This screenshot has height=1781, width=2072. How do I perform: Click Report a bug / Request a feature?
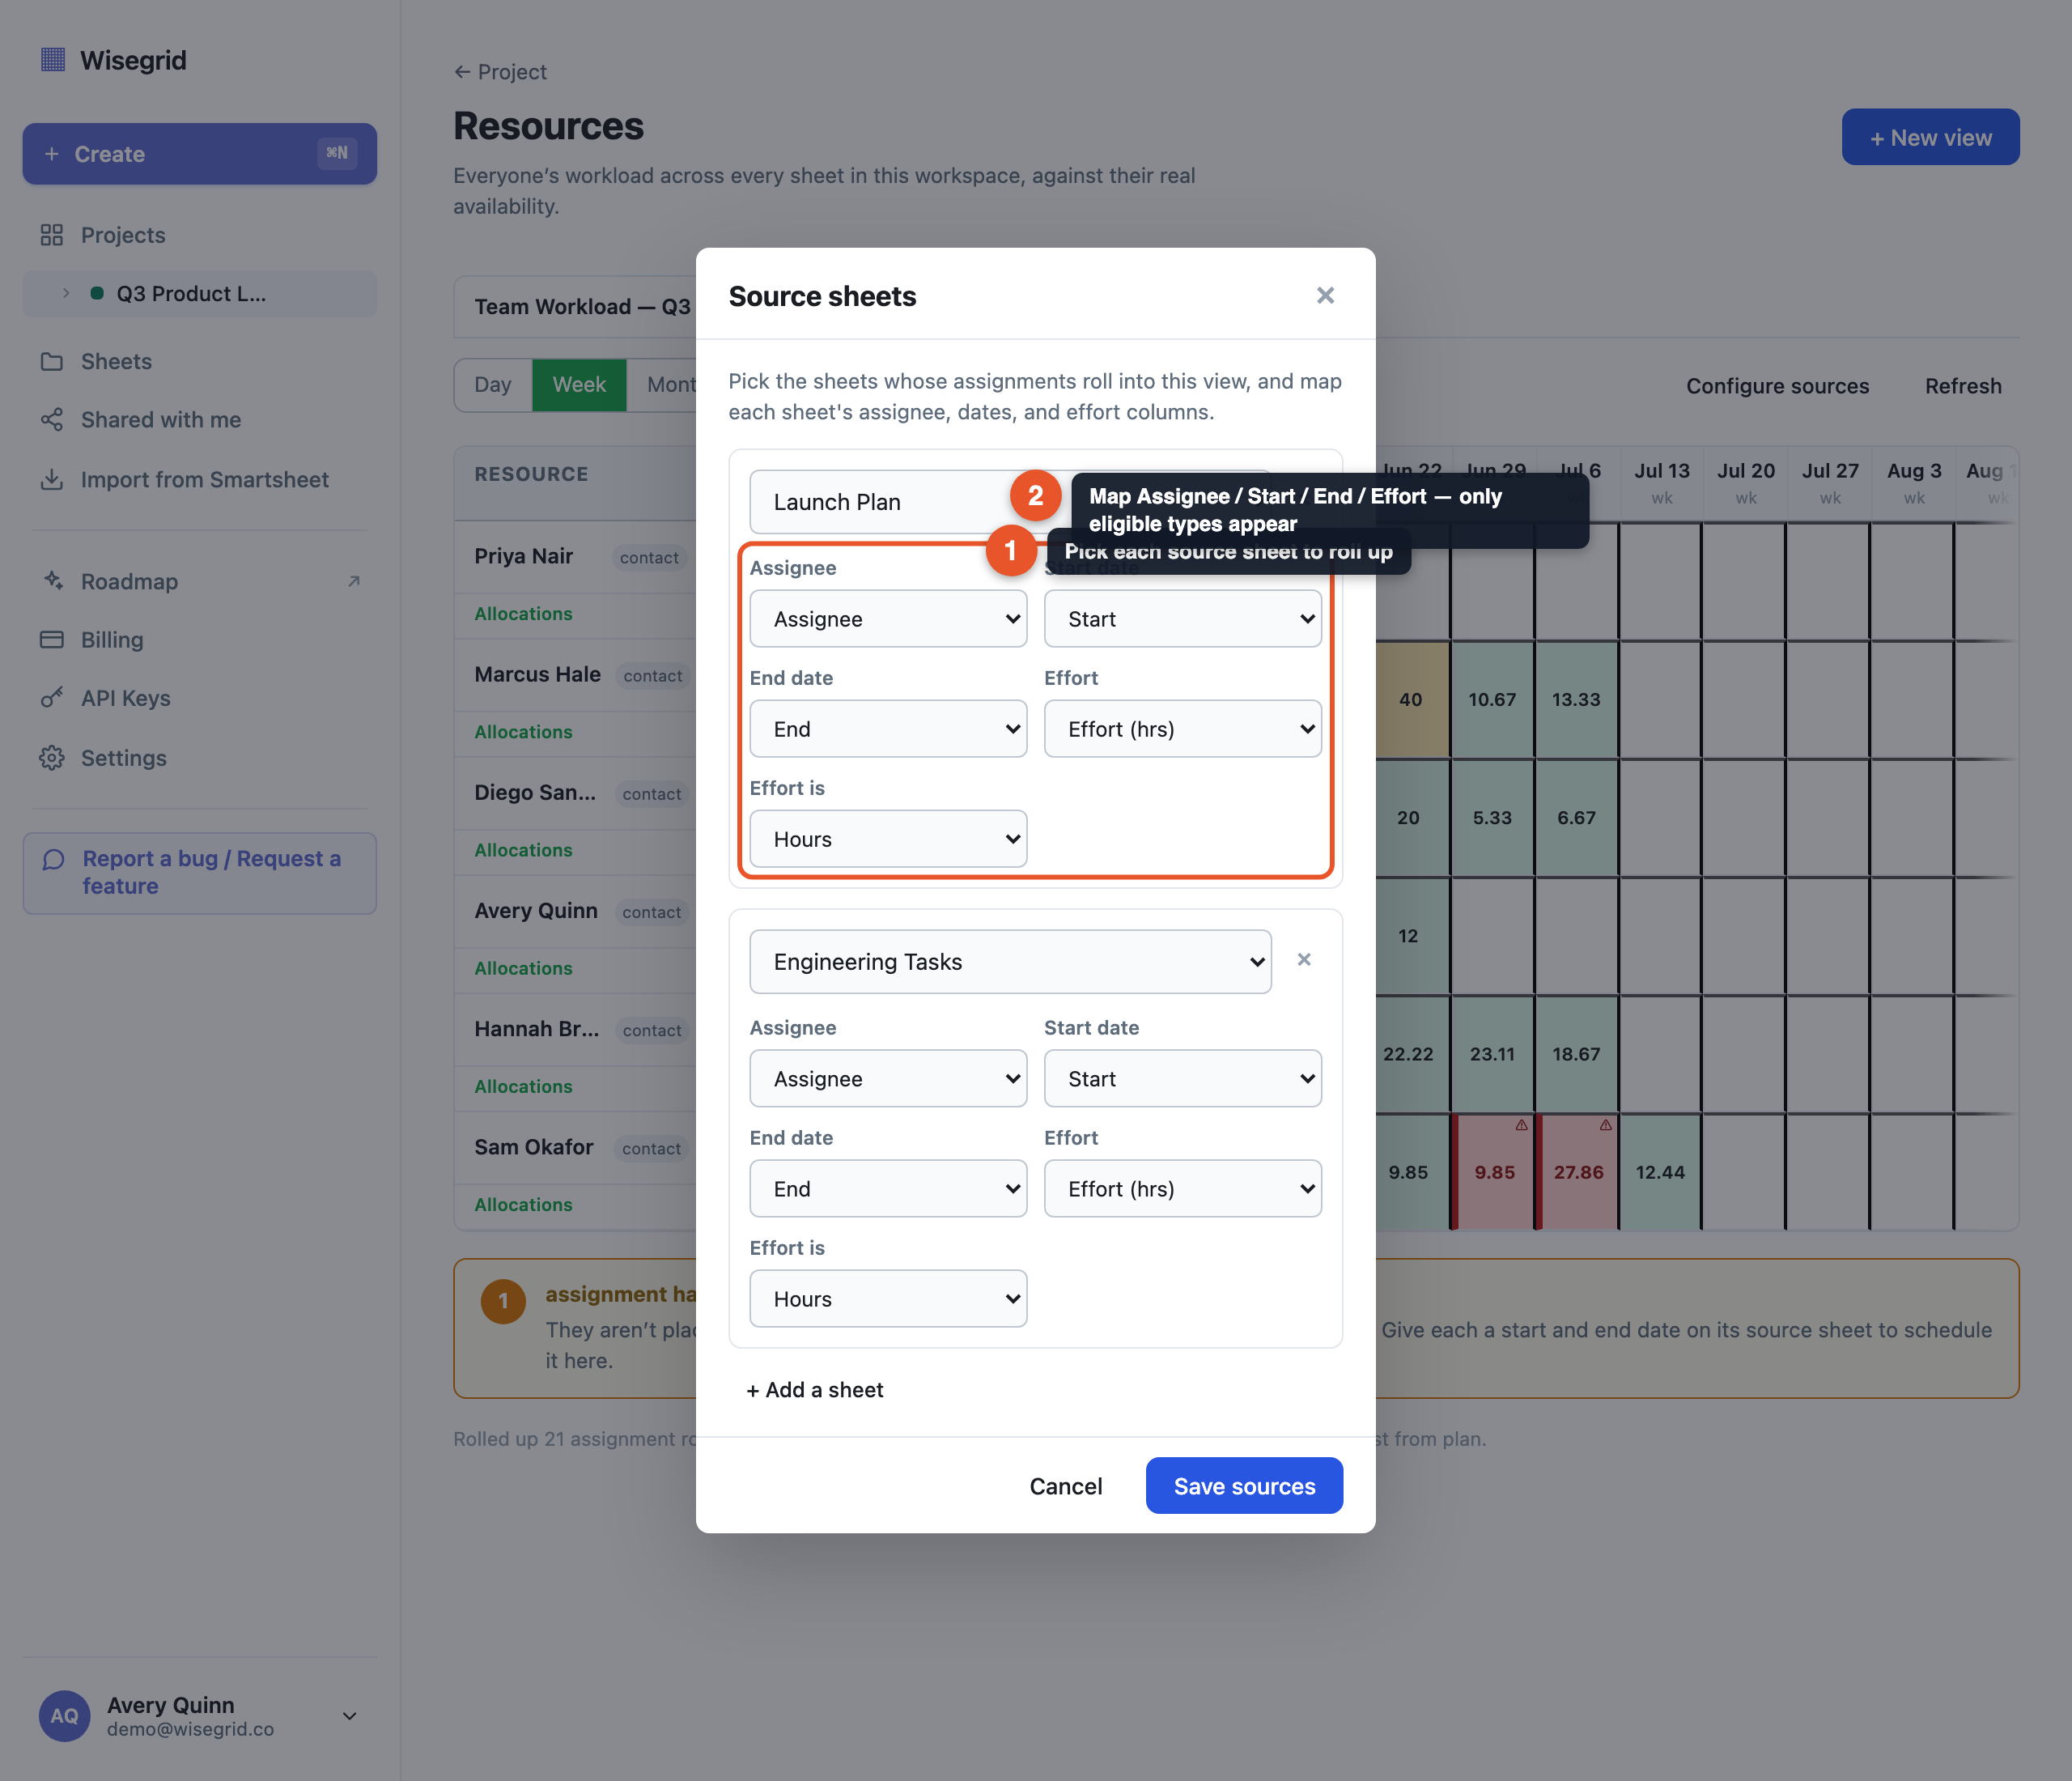pyautogui.click(x=200, y=873)
